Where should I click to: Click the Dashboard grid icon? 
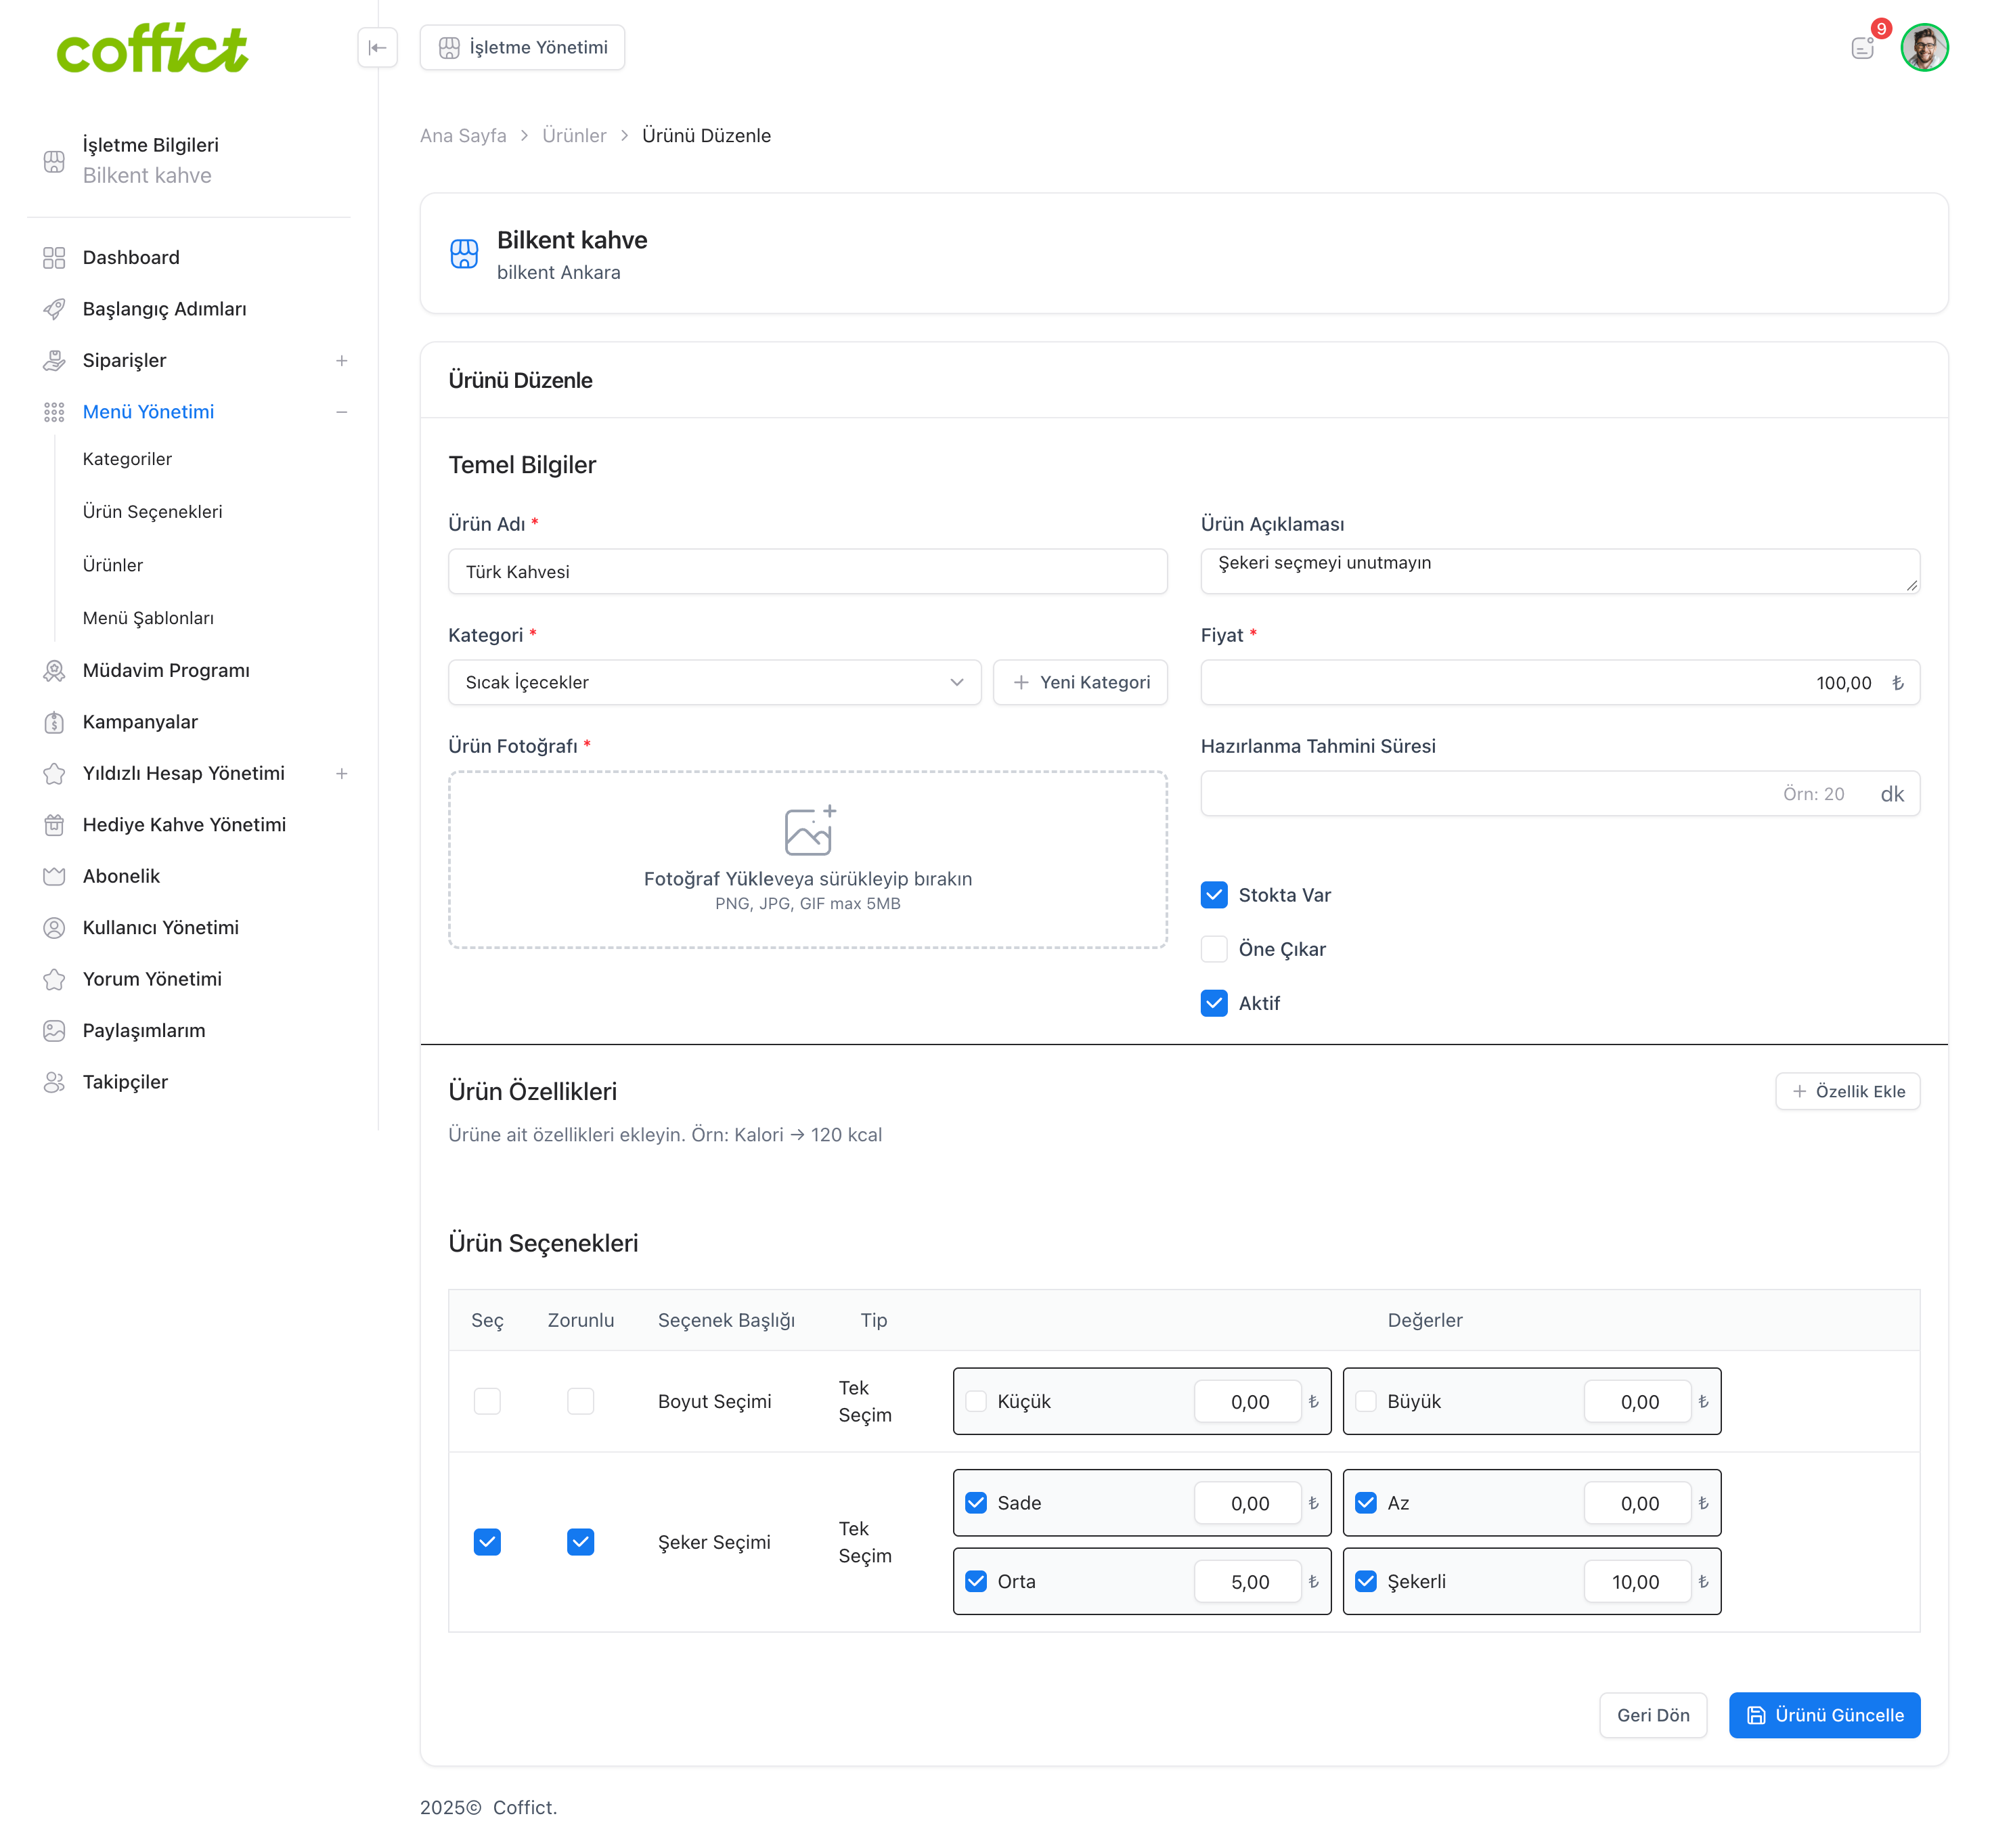tap(54, 258)
